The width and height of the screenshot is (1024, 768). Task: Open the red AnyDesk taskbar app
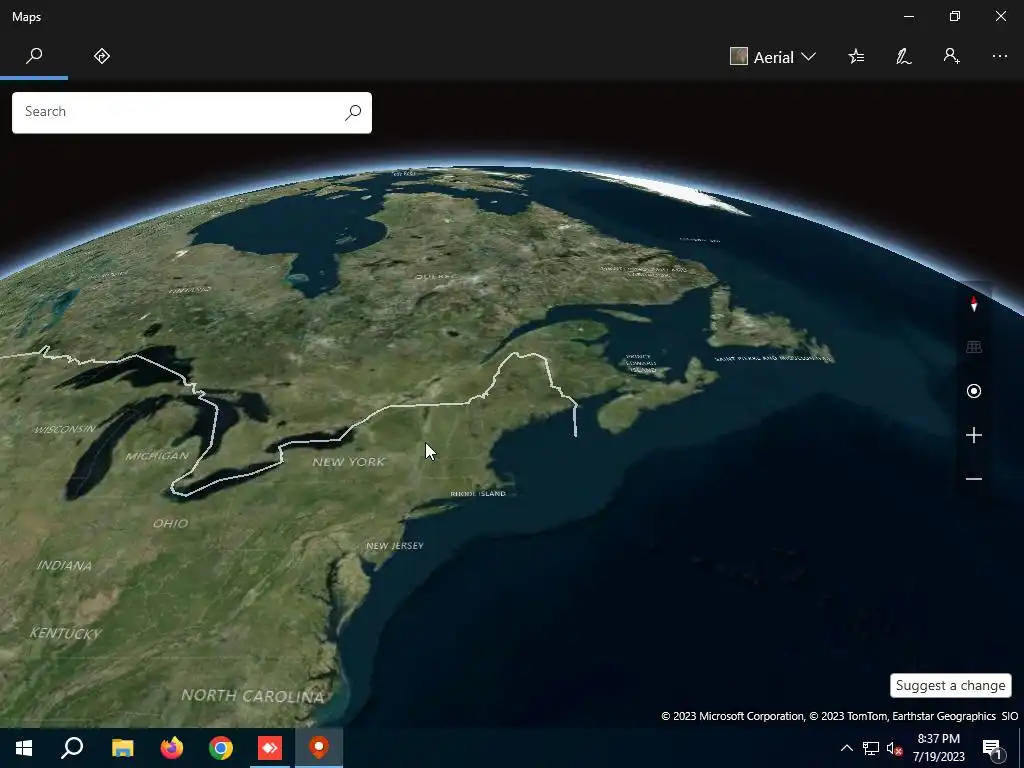270,748
